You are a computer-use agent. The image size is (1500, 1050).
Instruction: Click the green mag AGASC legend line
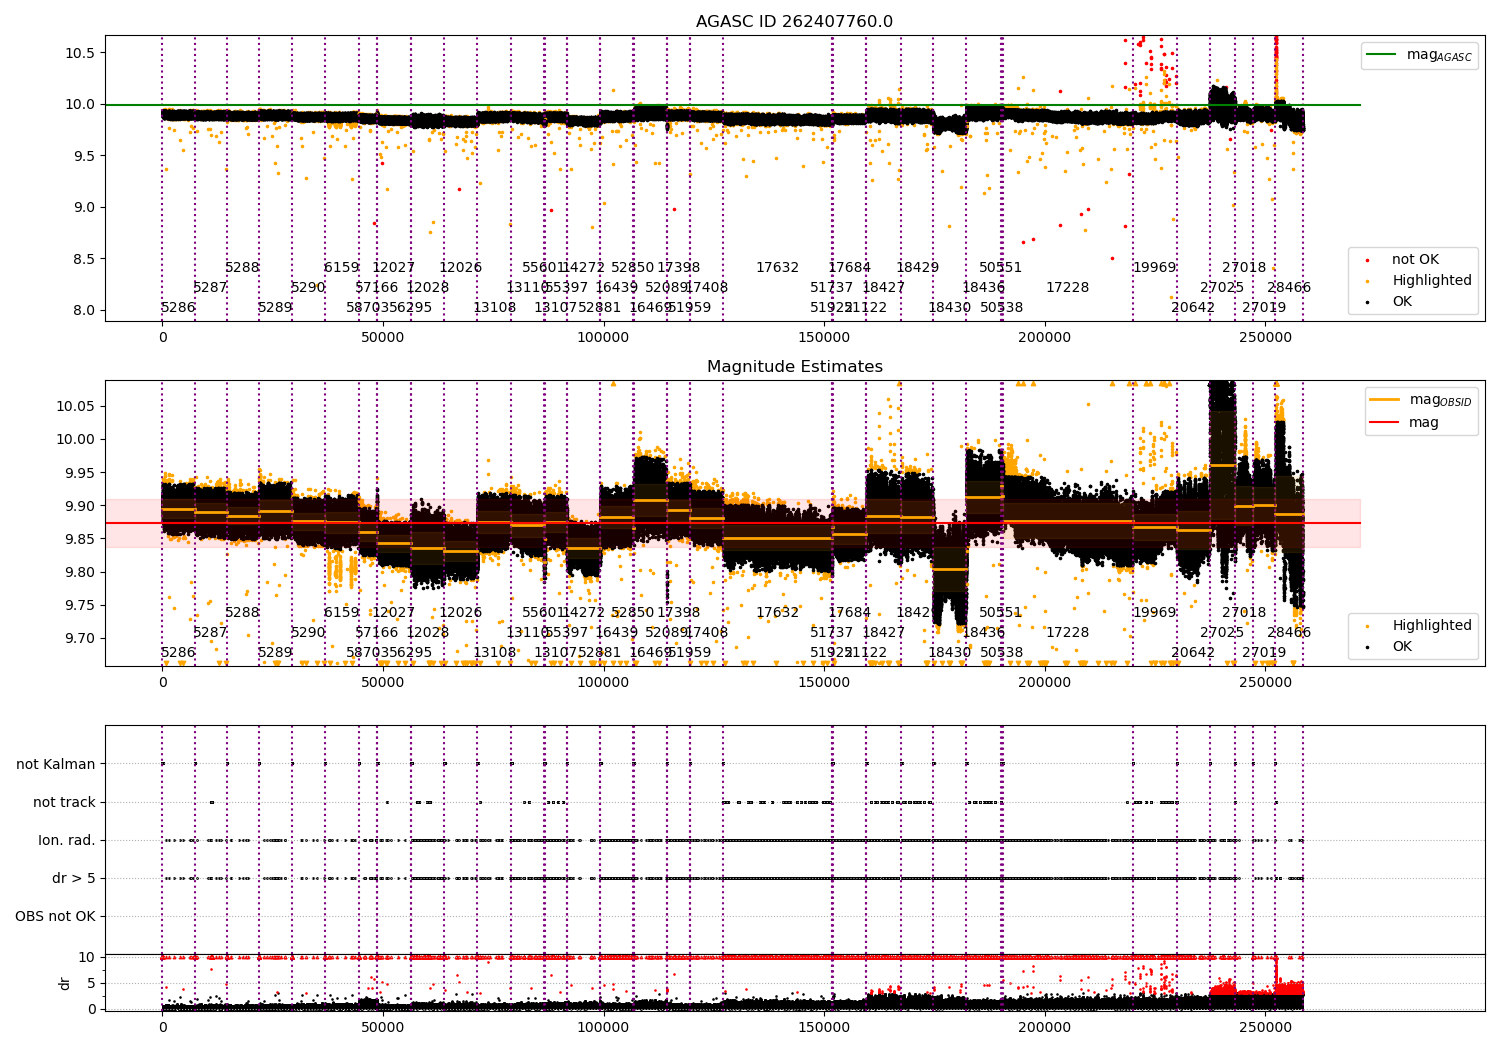pos(1382,55)
